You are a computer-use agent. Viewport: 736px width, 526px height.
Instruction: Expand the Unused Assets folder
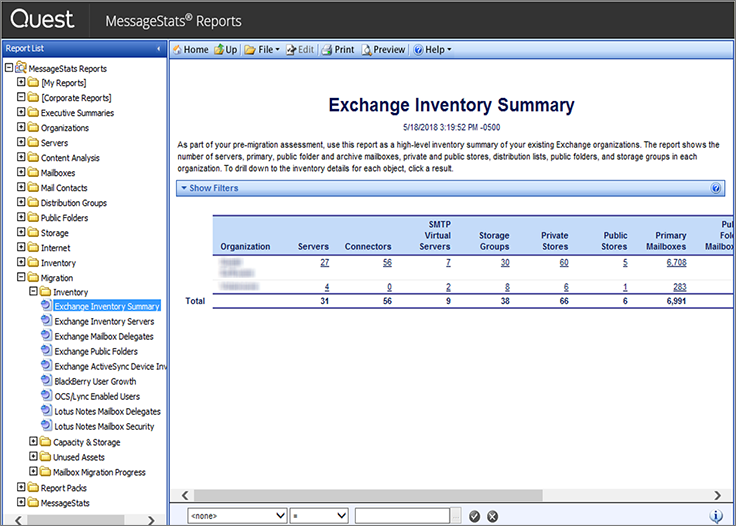(x=33, y=456)
